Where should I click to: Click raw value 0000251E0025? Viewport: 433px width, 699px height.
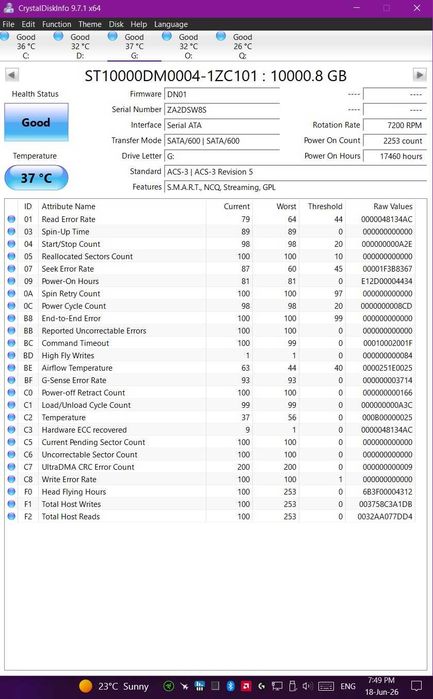coord(387,368)
